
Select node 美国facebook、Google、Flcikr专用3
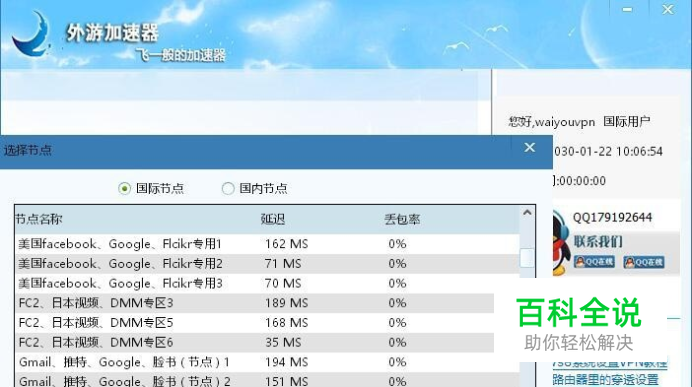267,283
